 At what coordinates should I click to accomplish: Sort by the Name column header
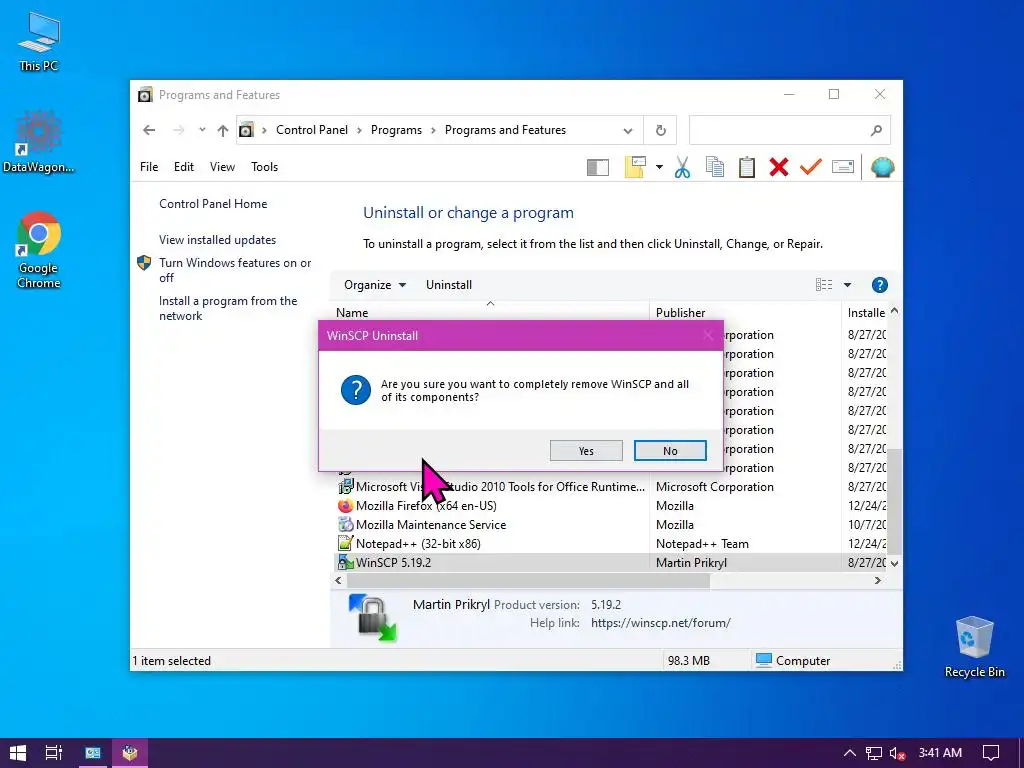point(490,312)
